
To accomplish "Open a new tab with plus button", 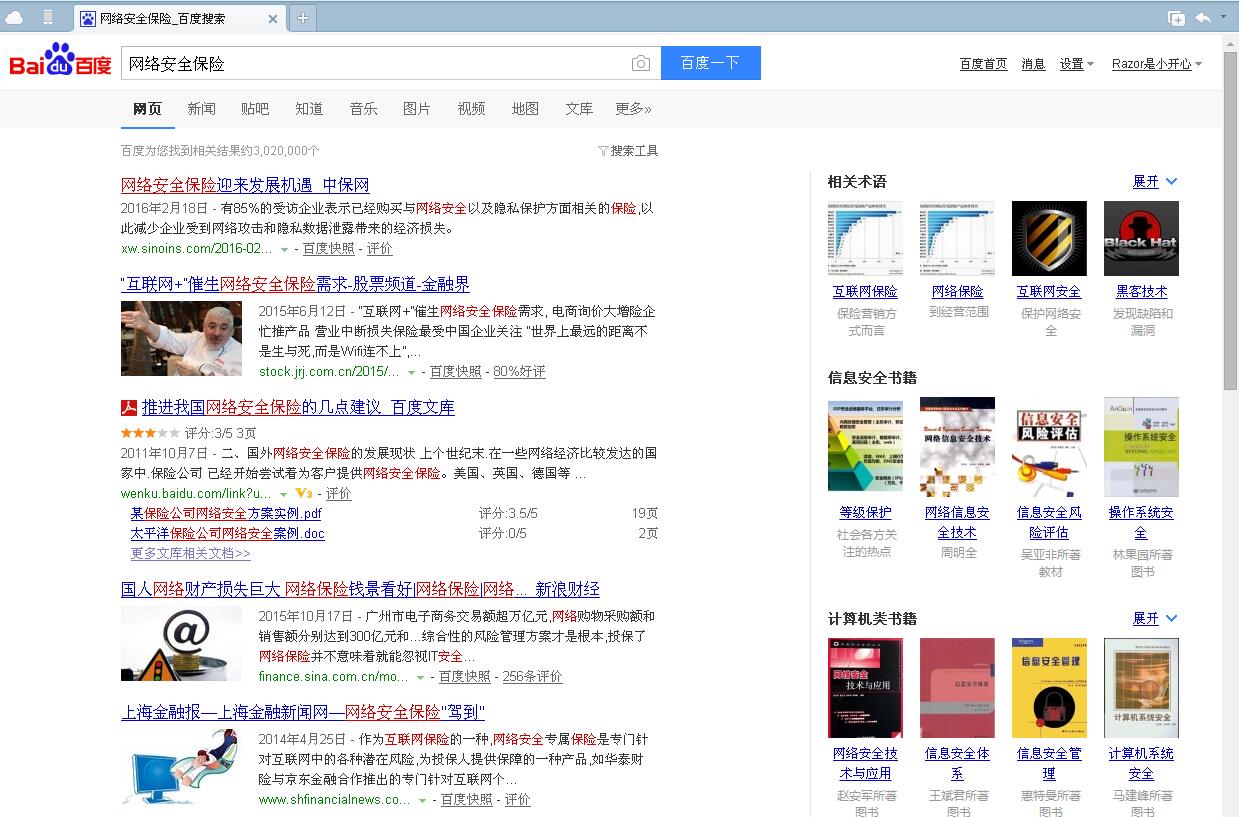I will coord(302,18).
